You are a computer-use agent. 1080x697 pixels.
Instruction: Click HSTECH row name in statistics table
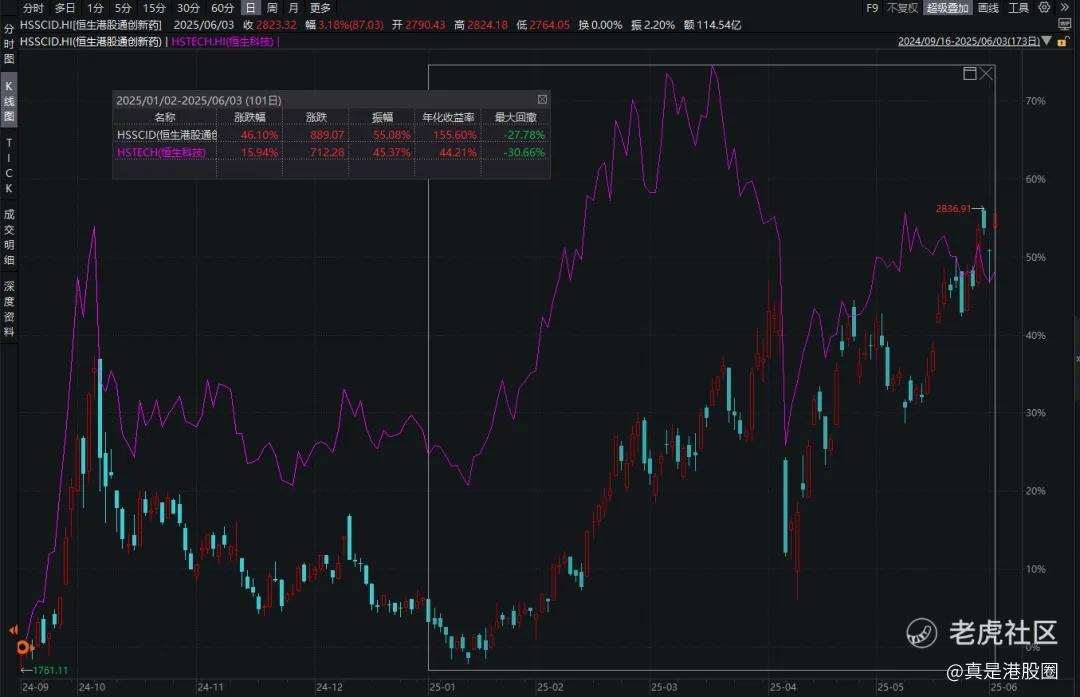pyautogui.click(x=161, y=152)
